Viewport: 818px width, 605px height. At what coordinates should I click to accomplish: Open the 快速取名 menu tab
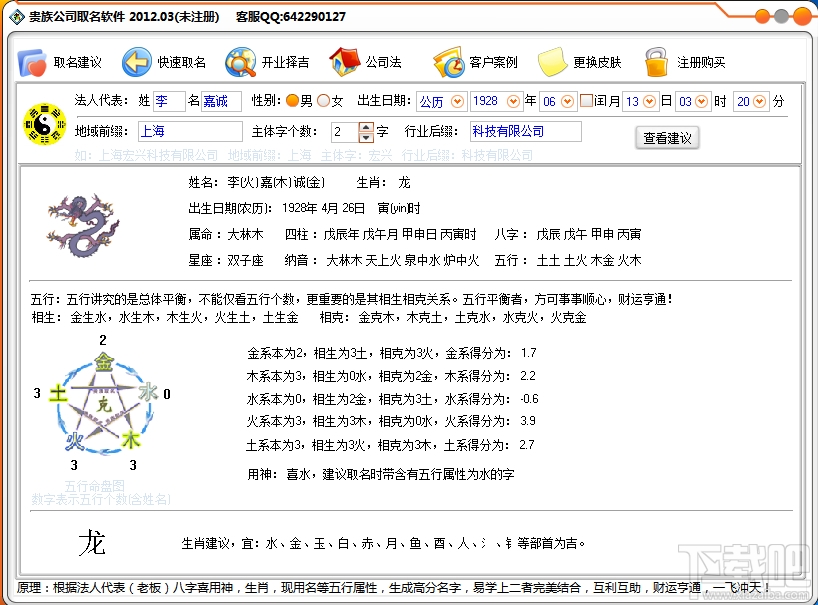182,63
